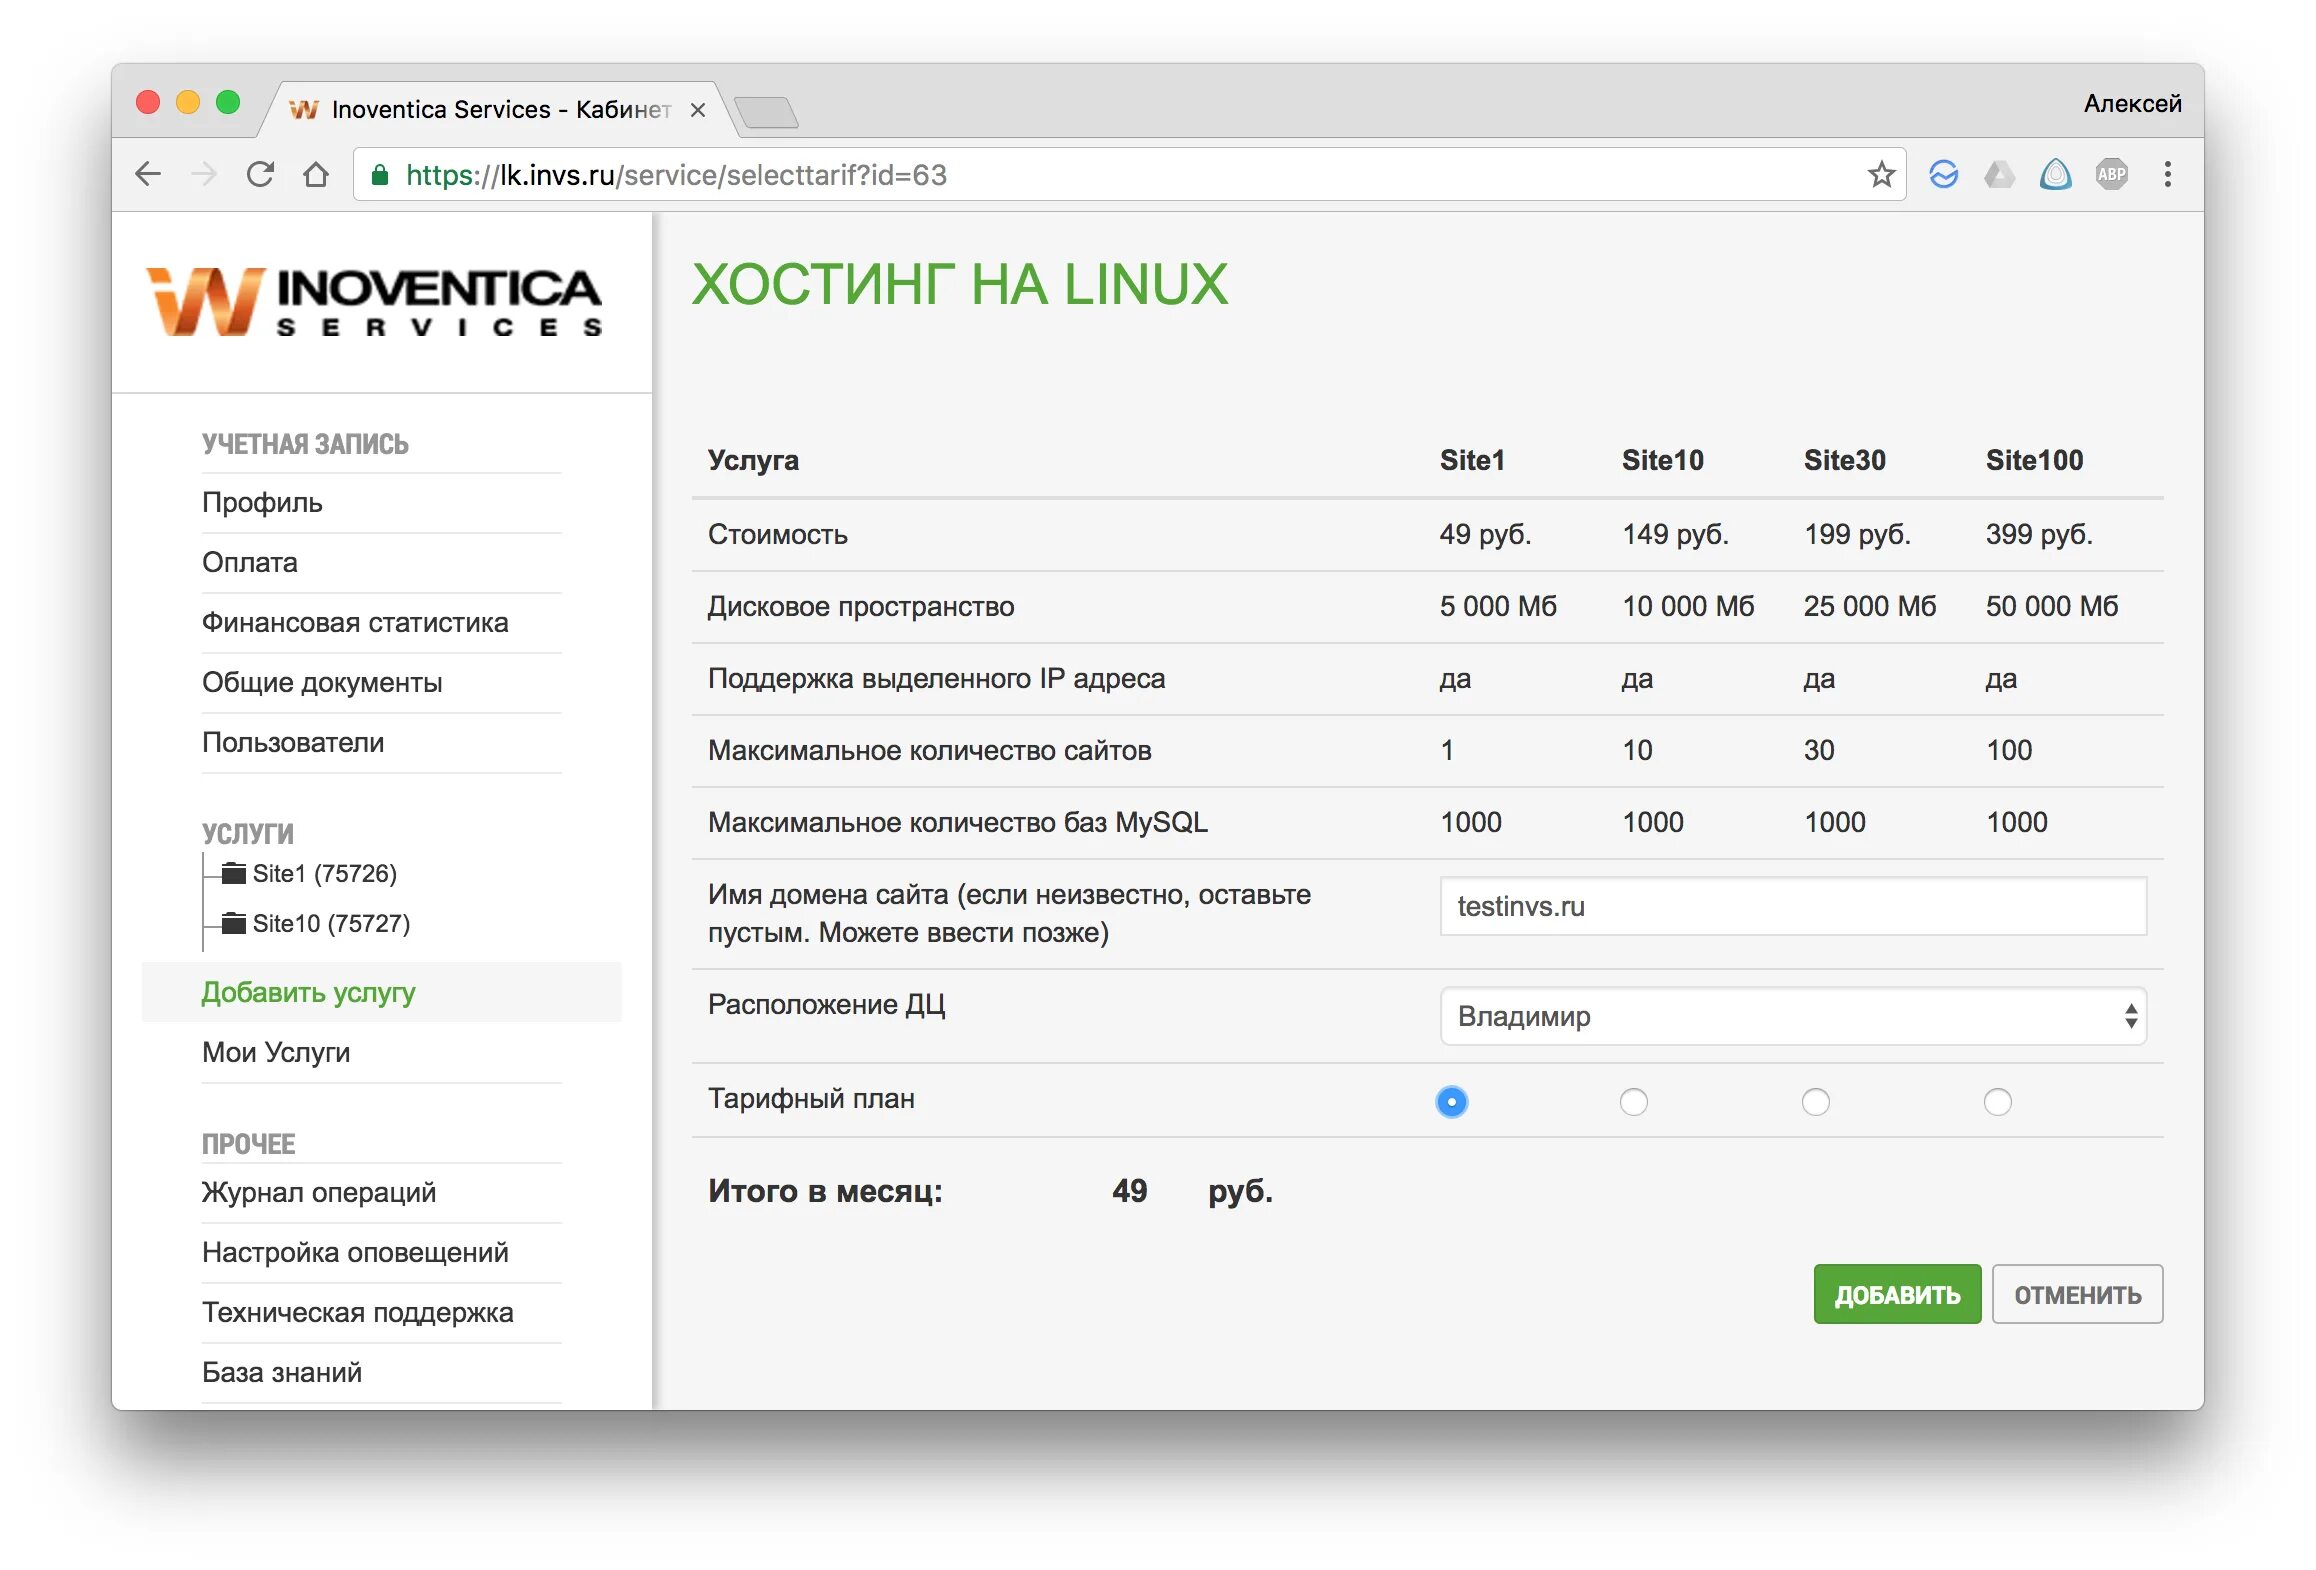
Task: Click the 10 000 Мб disk space cell
Action: tap(1688, 606)
